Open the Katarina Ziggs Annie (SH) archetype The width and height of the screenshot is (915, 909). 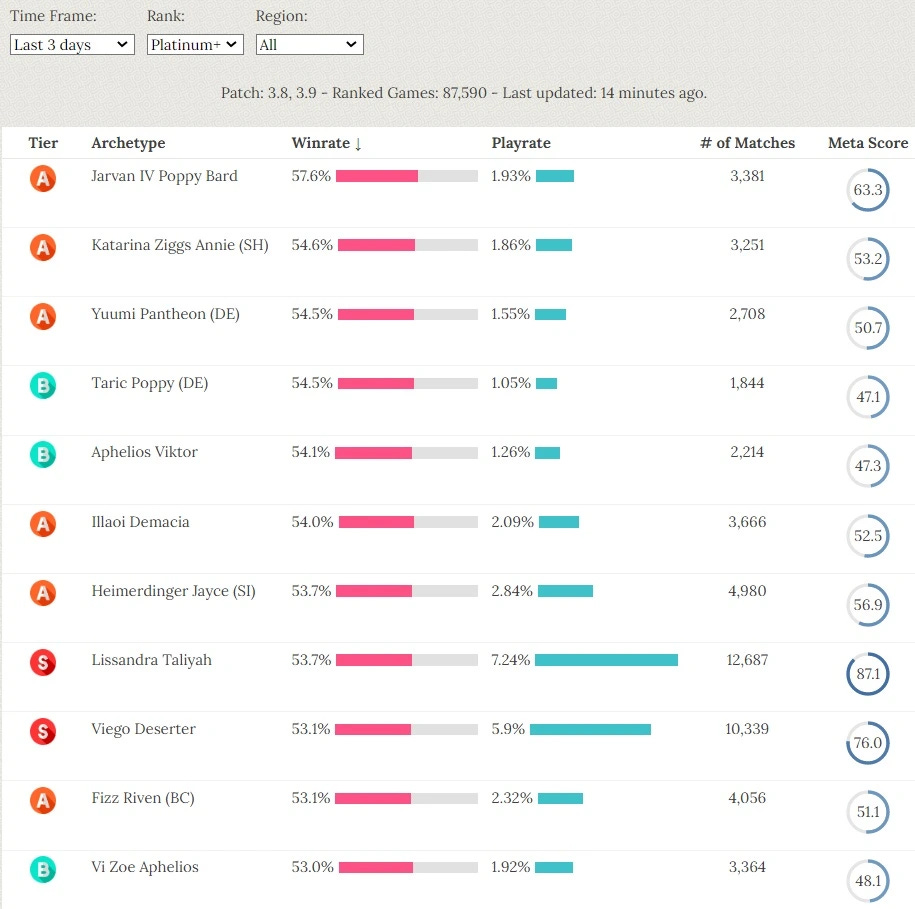point(180,245)
